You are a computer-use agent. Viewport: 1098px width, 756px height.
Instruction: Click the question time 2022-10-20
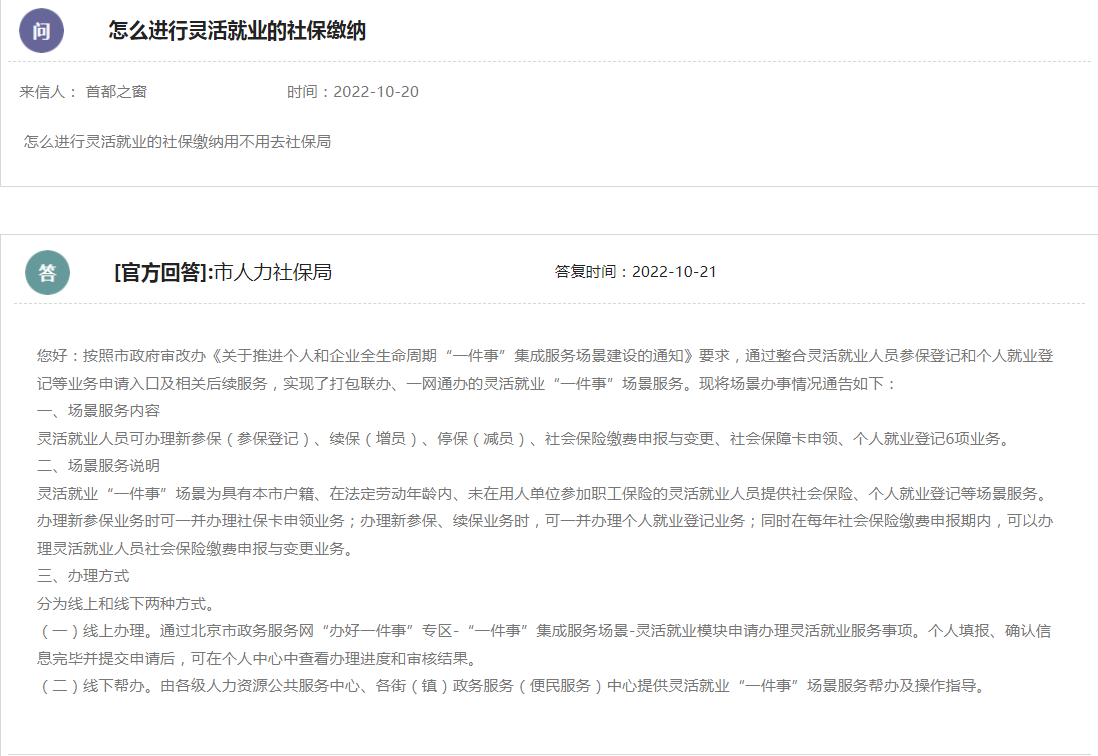[376, 92]
